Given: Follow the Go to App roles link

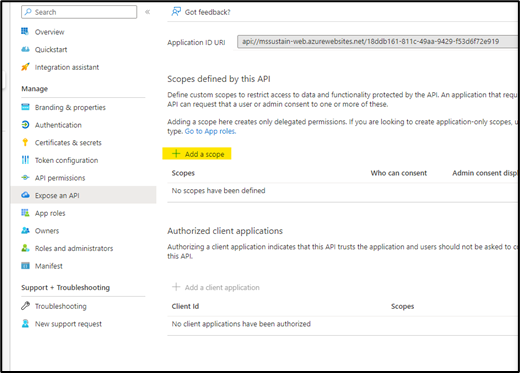Looking at the screenshot, I should tap(210, 131).
